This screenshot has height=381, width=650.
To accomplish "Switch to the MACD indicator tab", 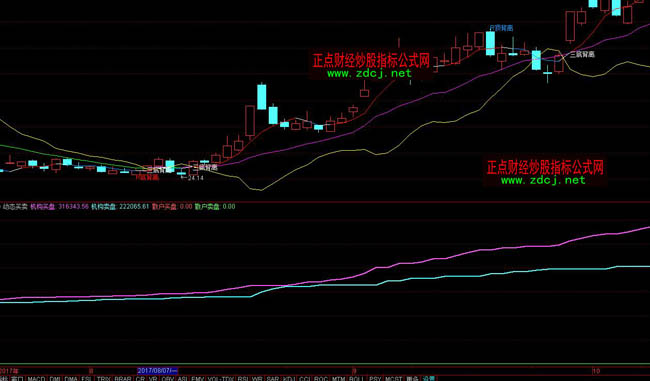I will (x=36, y=379).
